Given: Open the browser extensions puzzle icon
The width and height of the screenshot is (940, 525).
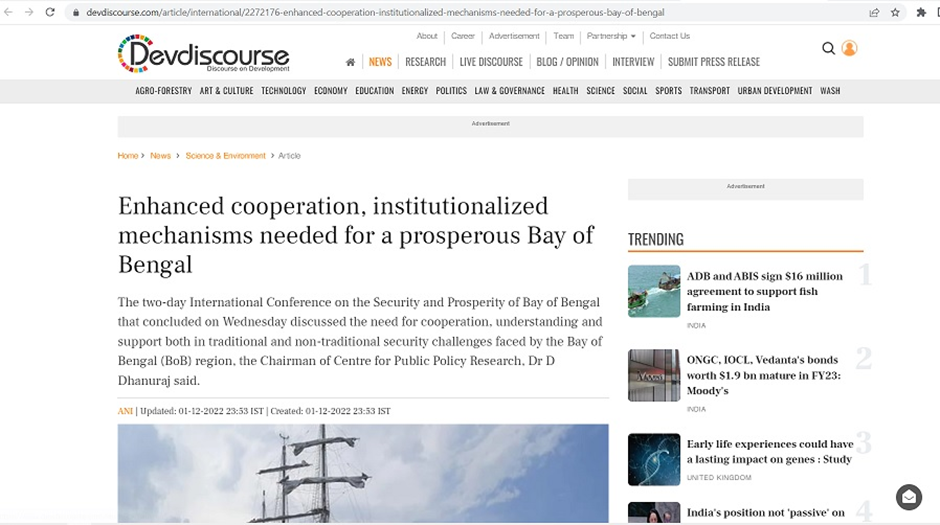Looking at the screenshot, I should point(921,12).
